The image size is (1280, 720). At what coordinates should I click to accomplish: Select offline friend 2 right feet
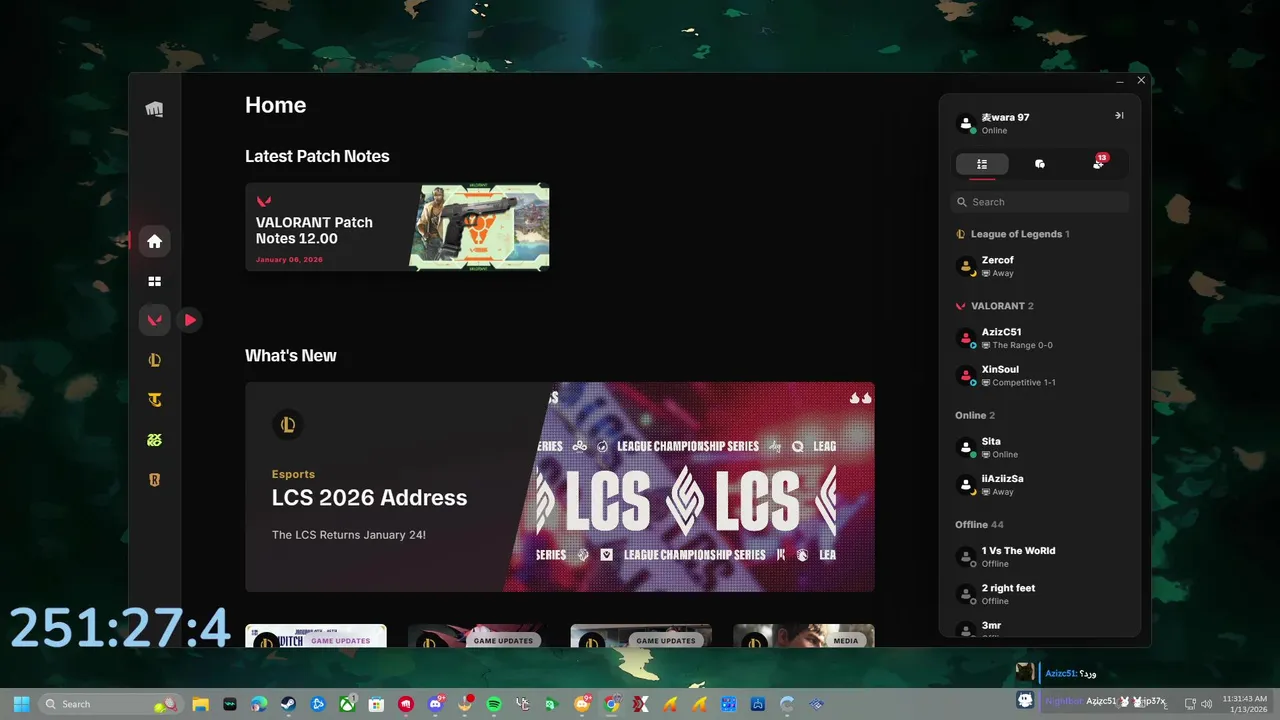pos(1040,594)
